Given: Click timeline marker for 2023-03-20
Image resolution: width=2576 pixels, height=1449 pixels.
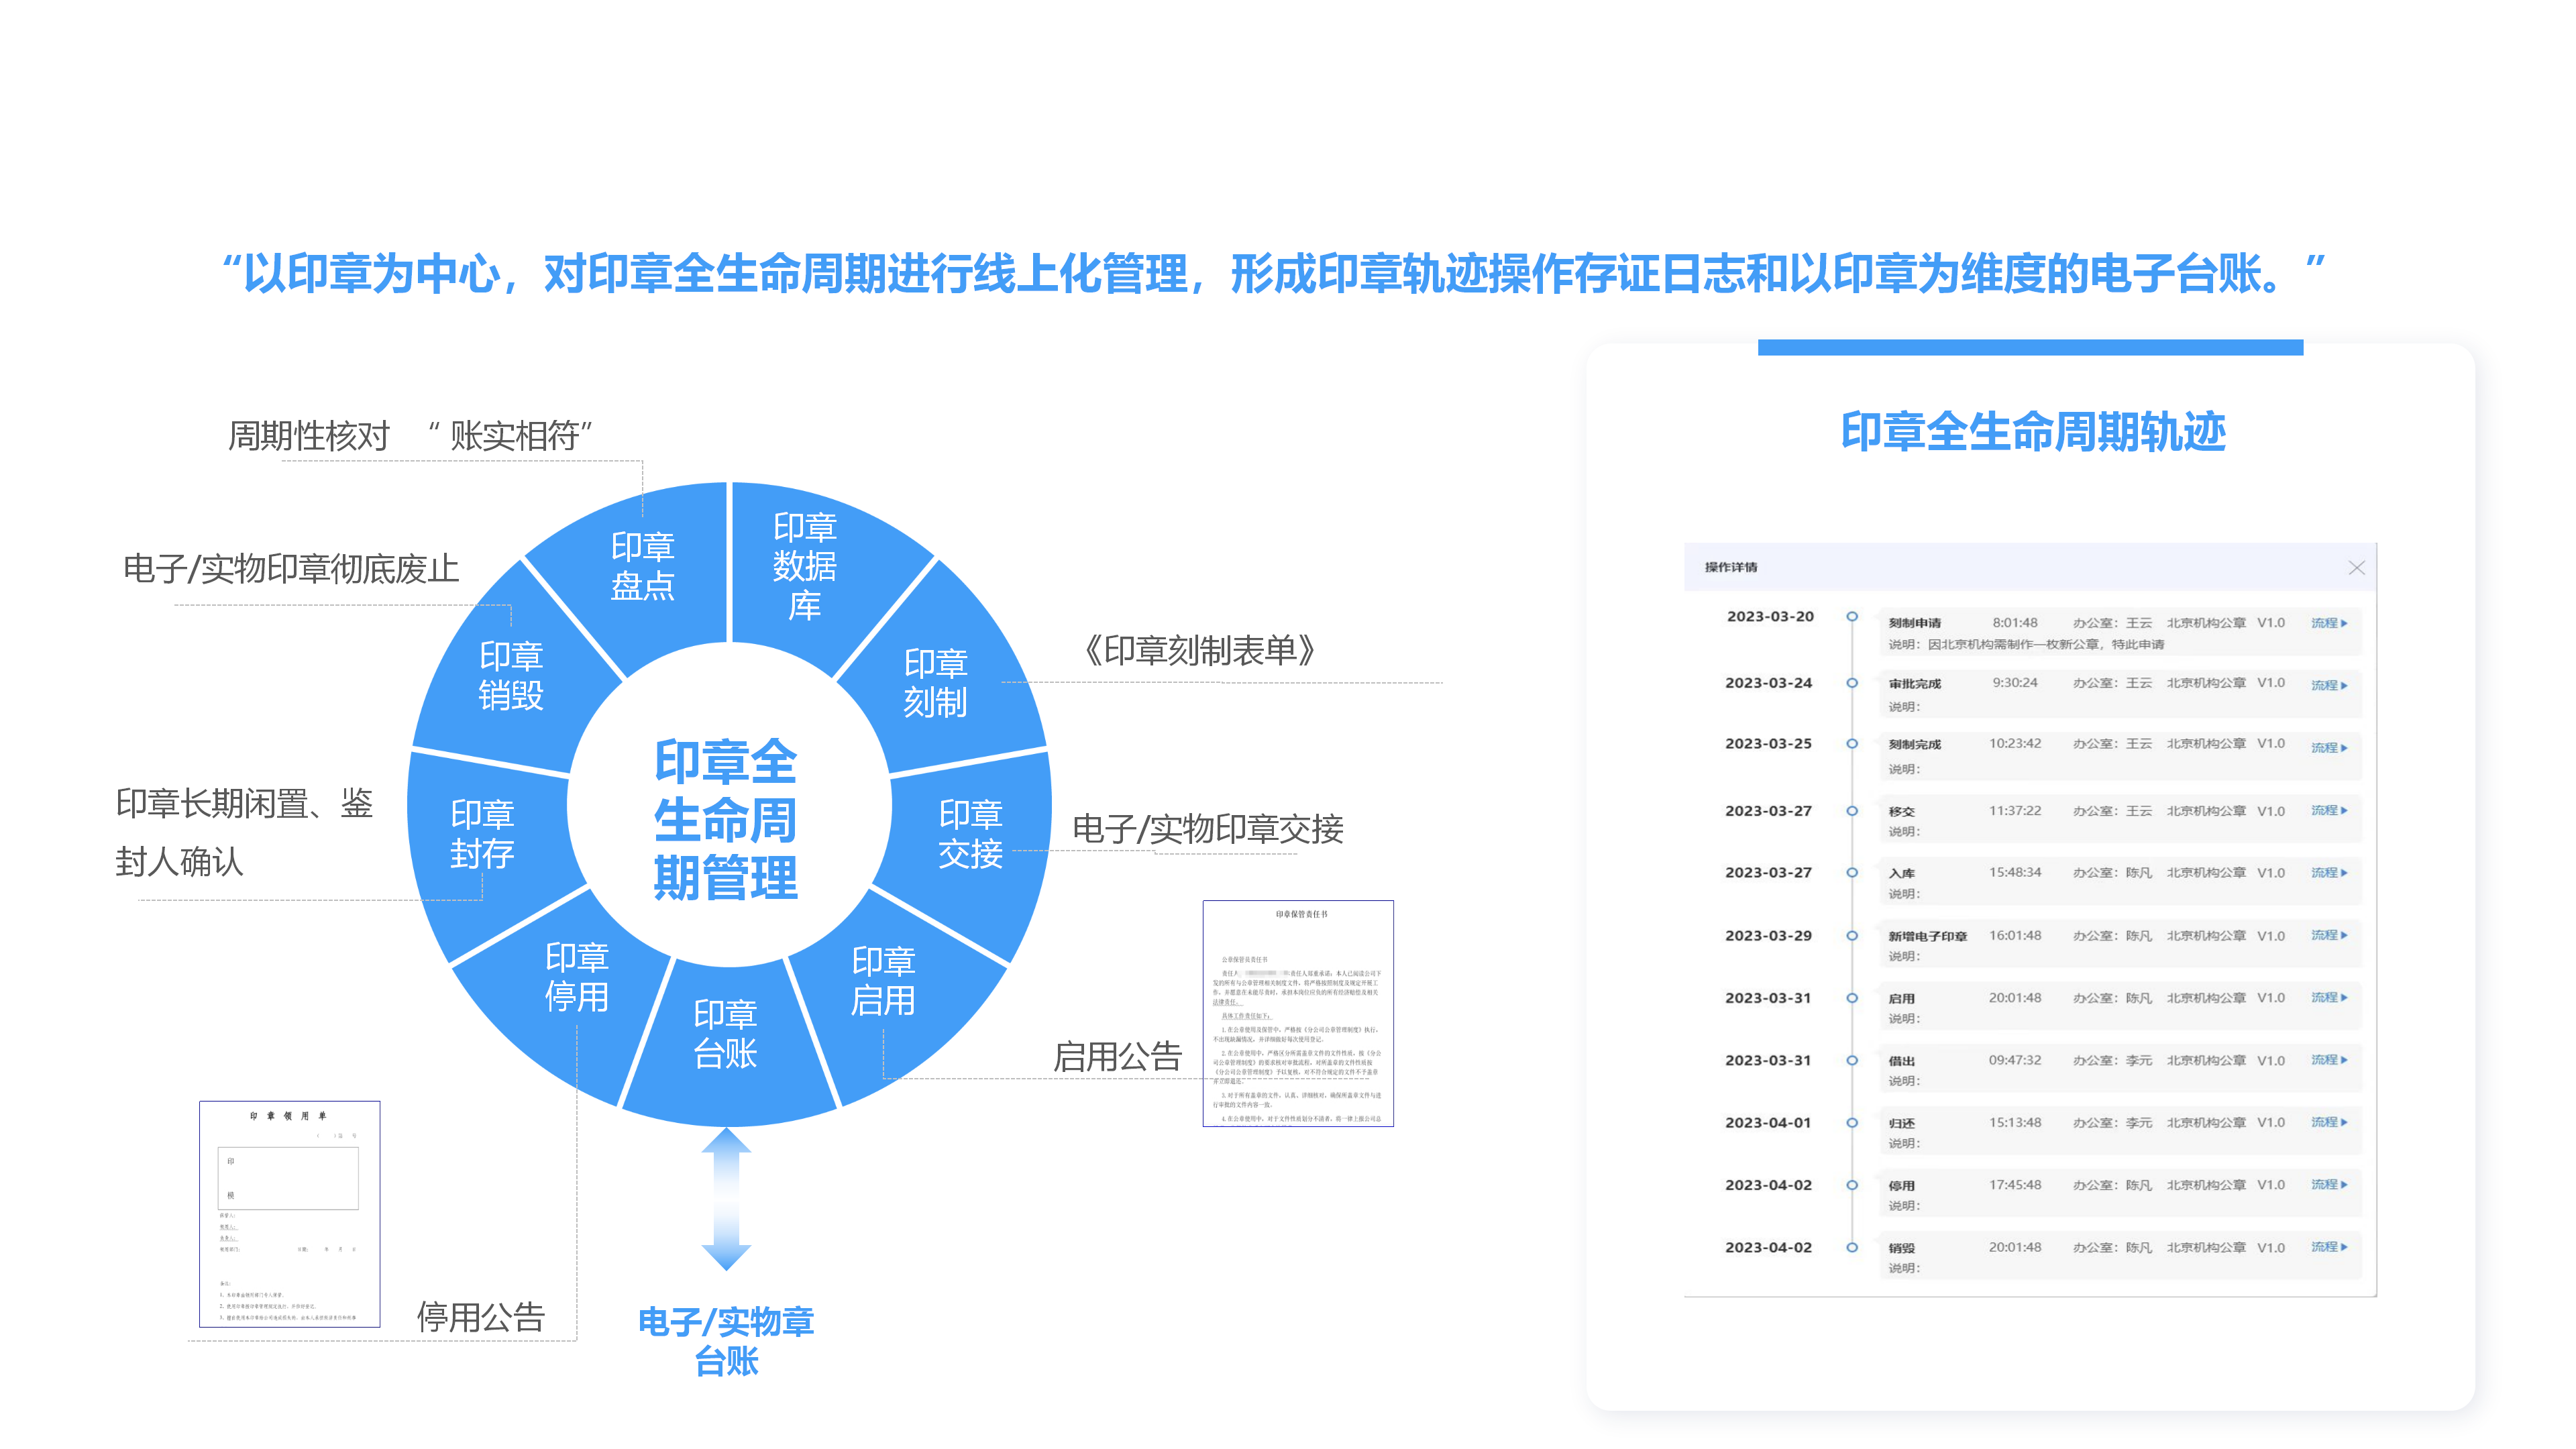Looking at the screenshot, I should coord(1852,617).
